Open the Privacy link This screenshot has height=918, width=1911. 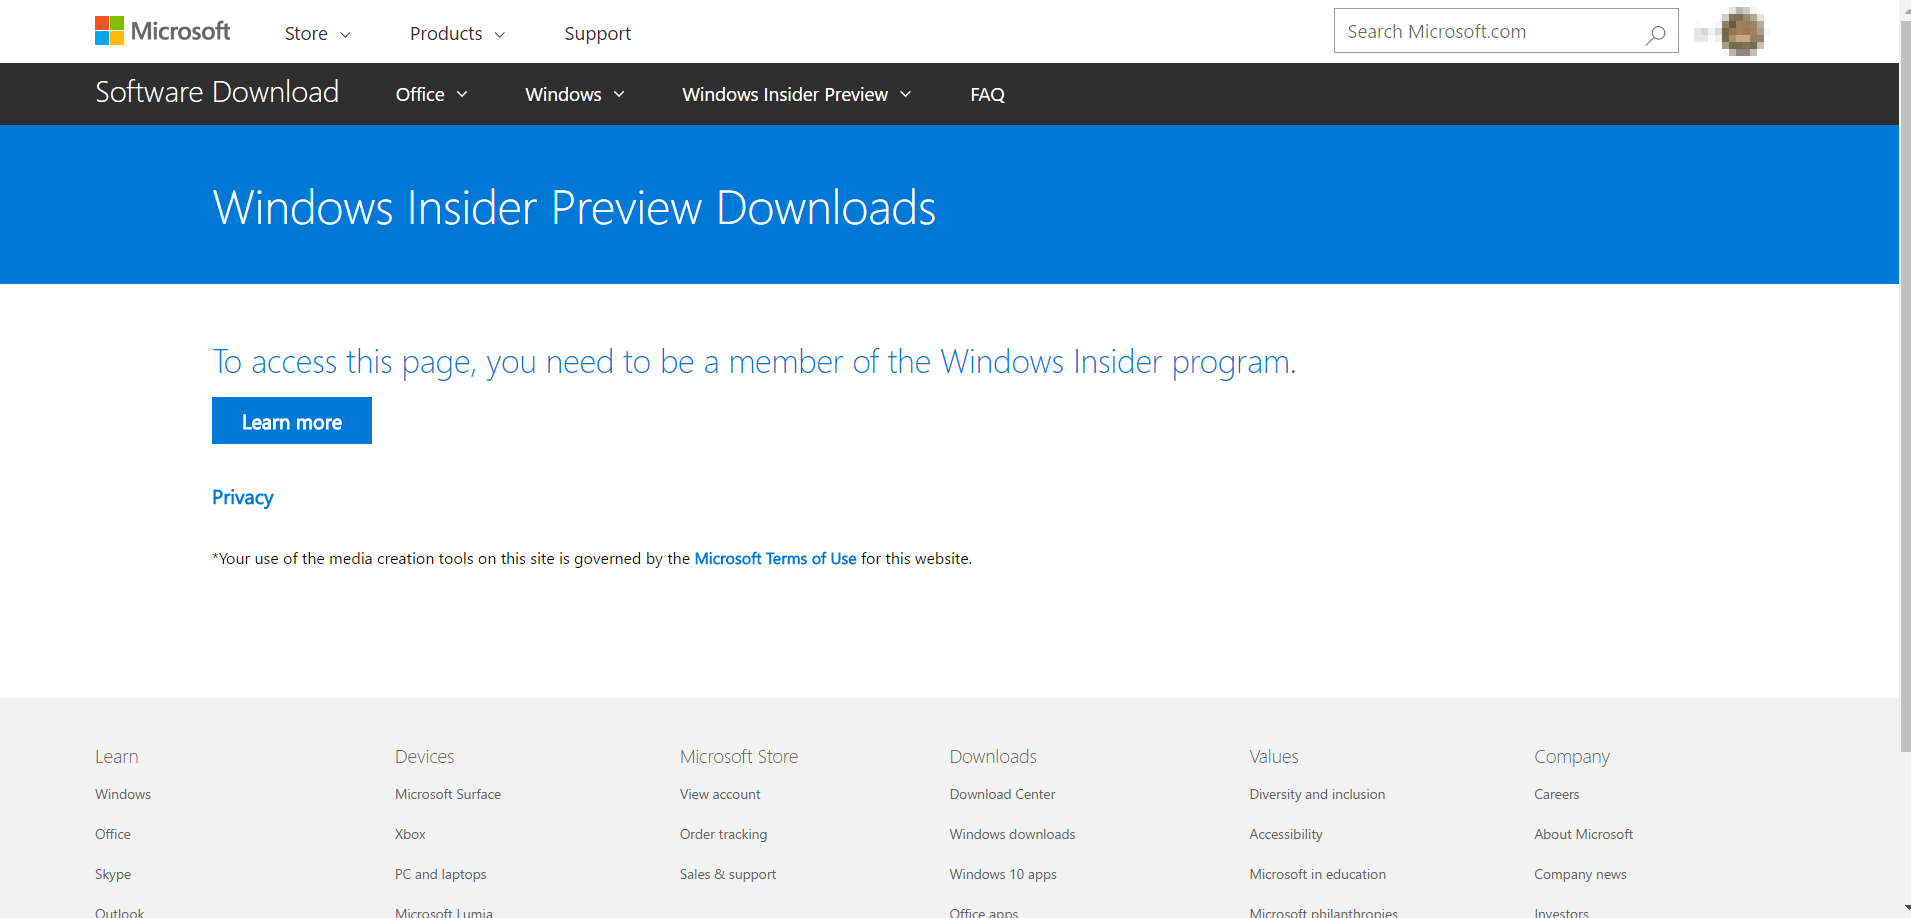point(243,498)
